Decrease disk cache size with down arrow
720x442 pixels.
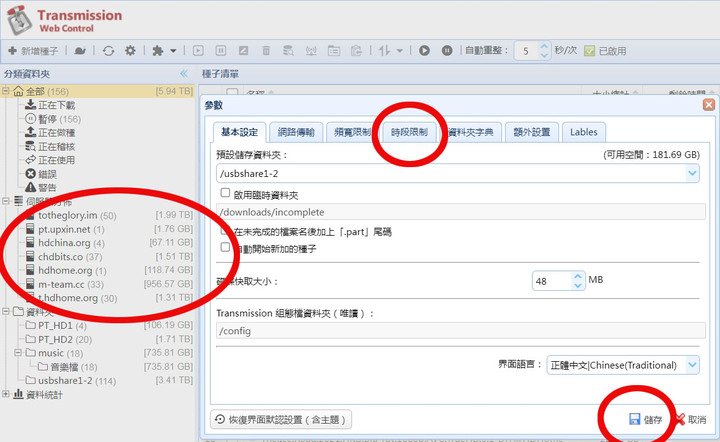pos(578,285)
